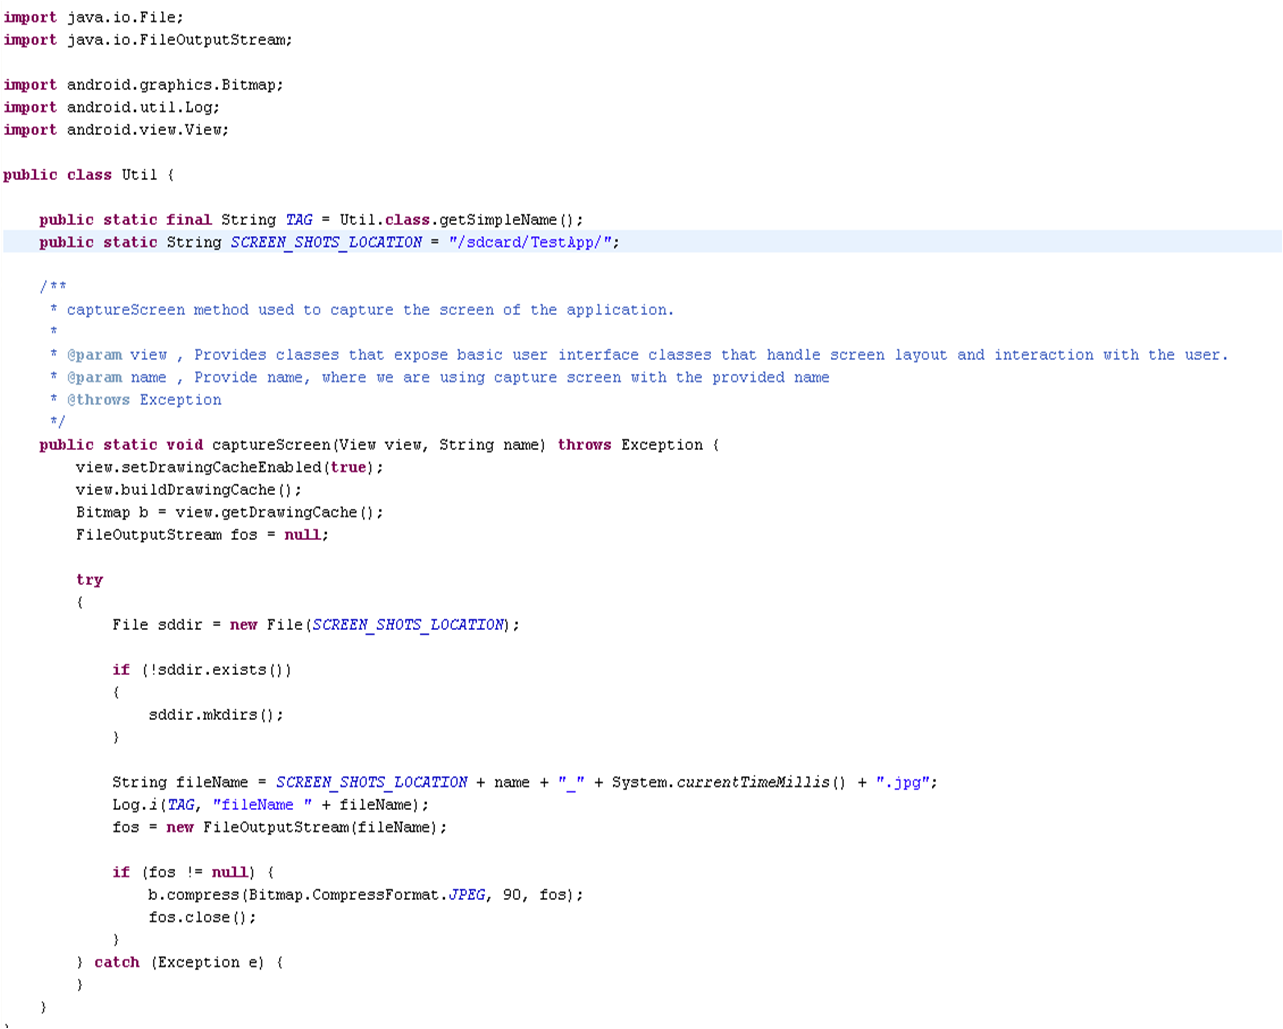Click the ".jpg" string literal
This screenshot has height=1029, width=1283.
(902, 782)
